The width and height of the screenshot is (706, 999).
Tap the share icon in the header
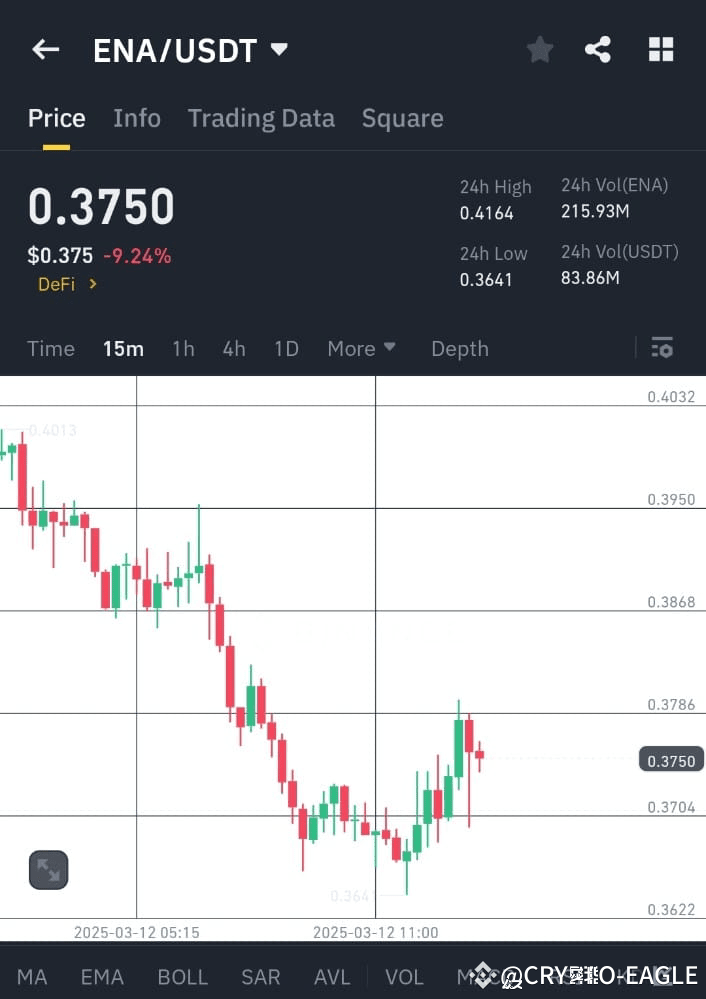[598, 48]
